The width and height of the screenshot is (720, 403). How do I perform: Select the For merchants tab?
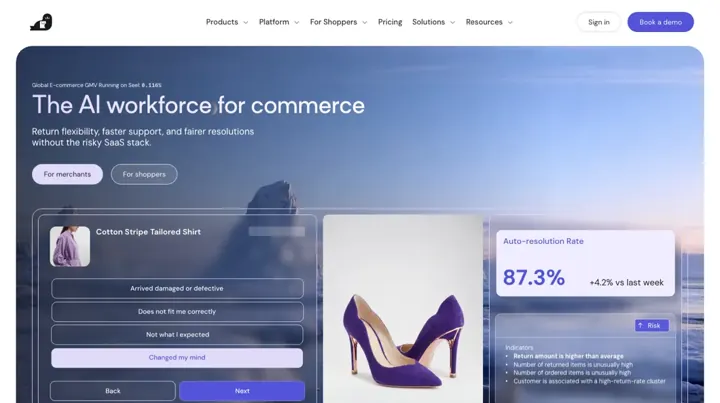(67, 174)
